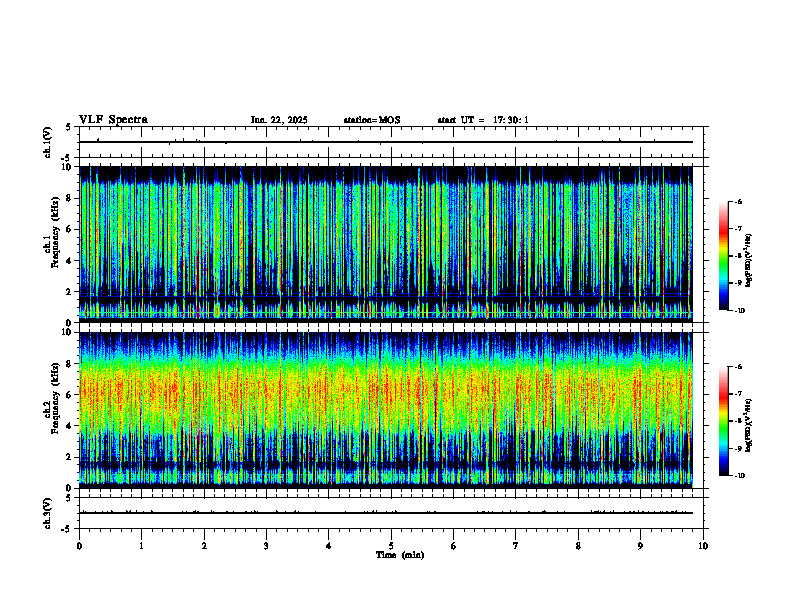792x612 pixels.
Task: Click the 'start UT = 17:30: 1' label
Action: (x=483, y=120)
